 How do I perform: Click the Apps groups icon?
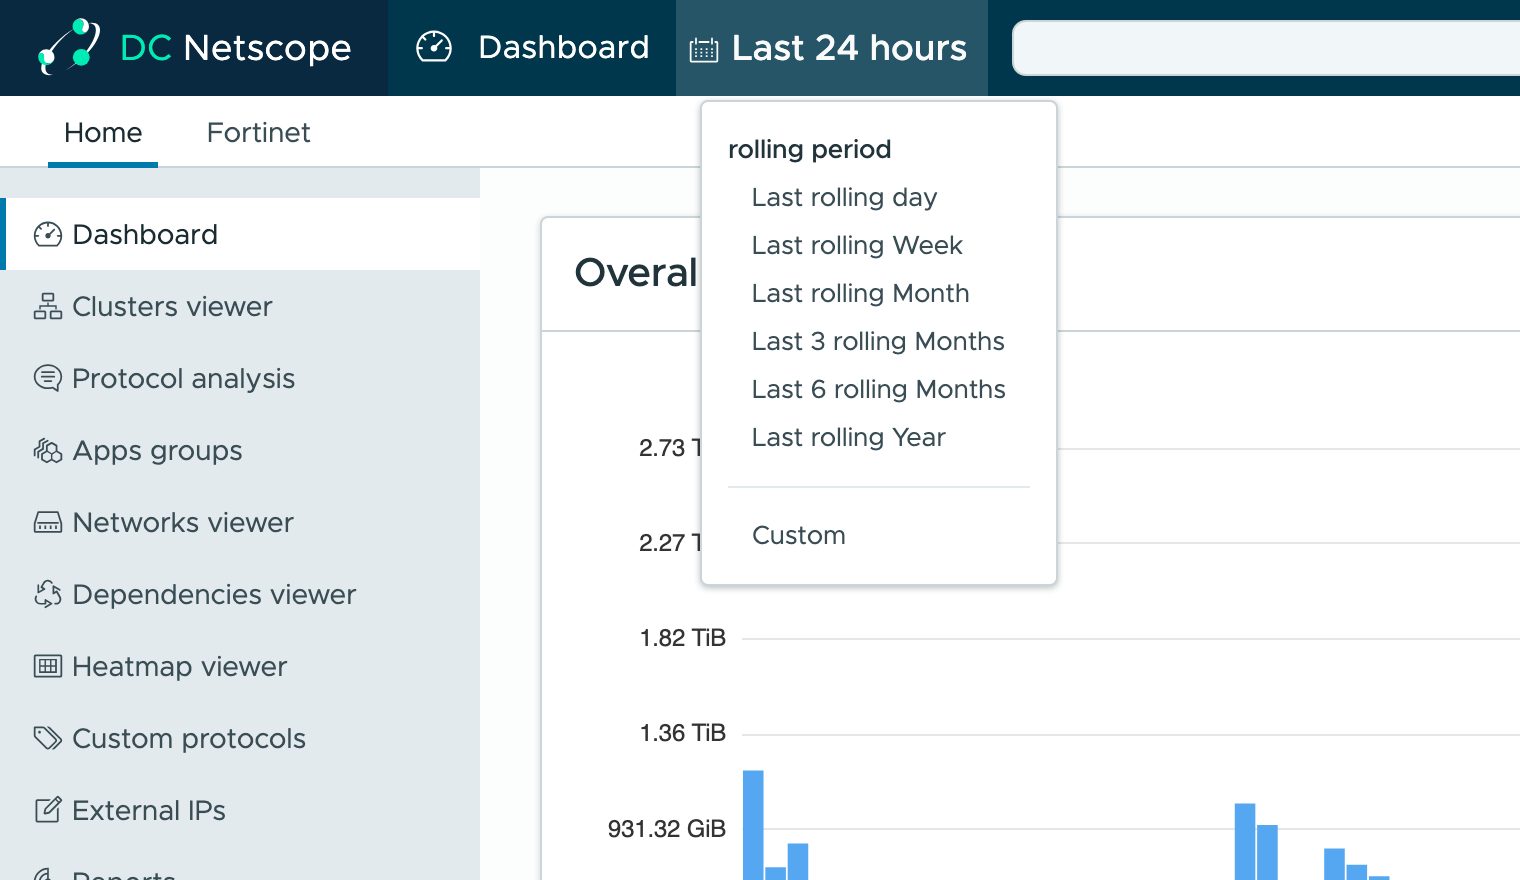click(x=48, y=450)
